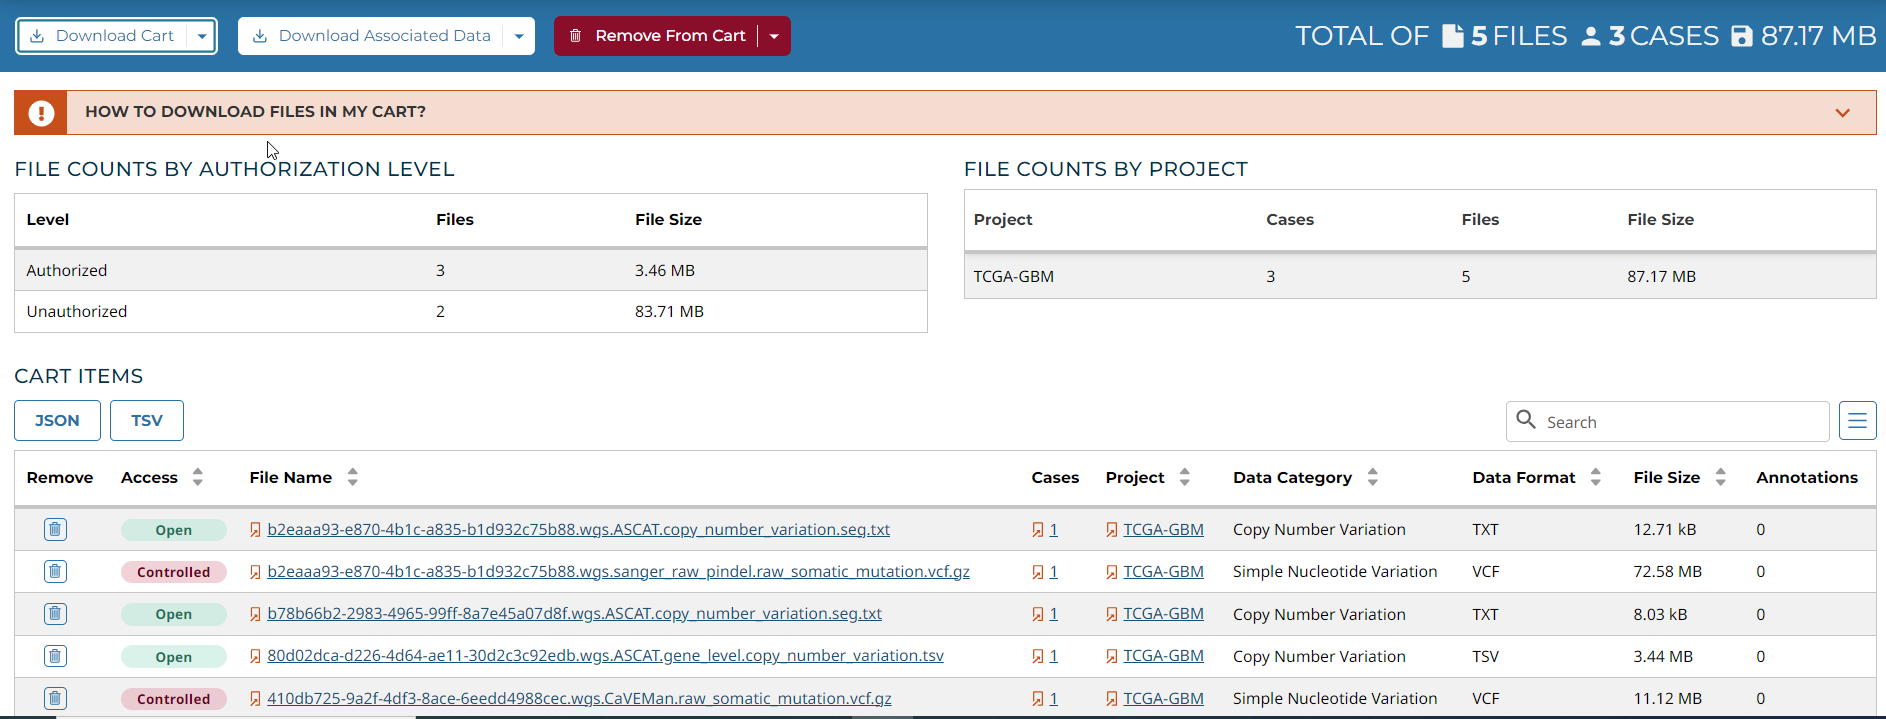Click the orange alert icon in the banner
The height and width of the screenshot is (719, 1886).
coord(41,113)
